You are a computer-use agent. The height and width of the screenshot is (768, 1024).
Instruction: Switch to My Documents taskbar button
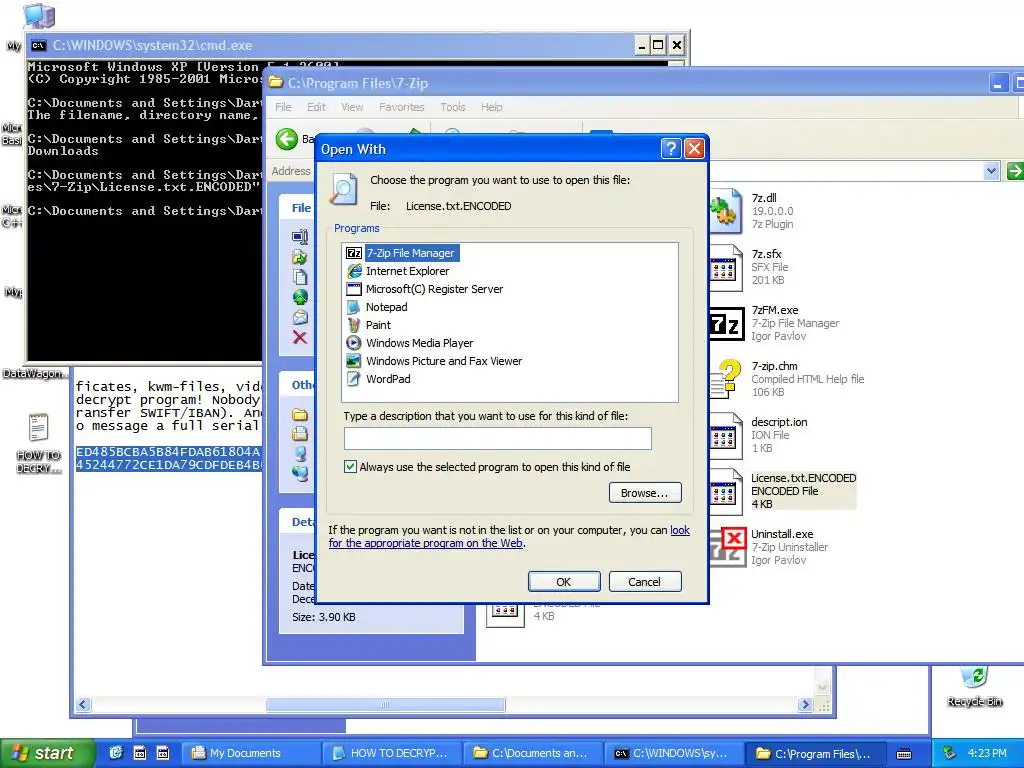pos(250,753)
